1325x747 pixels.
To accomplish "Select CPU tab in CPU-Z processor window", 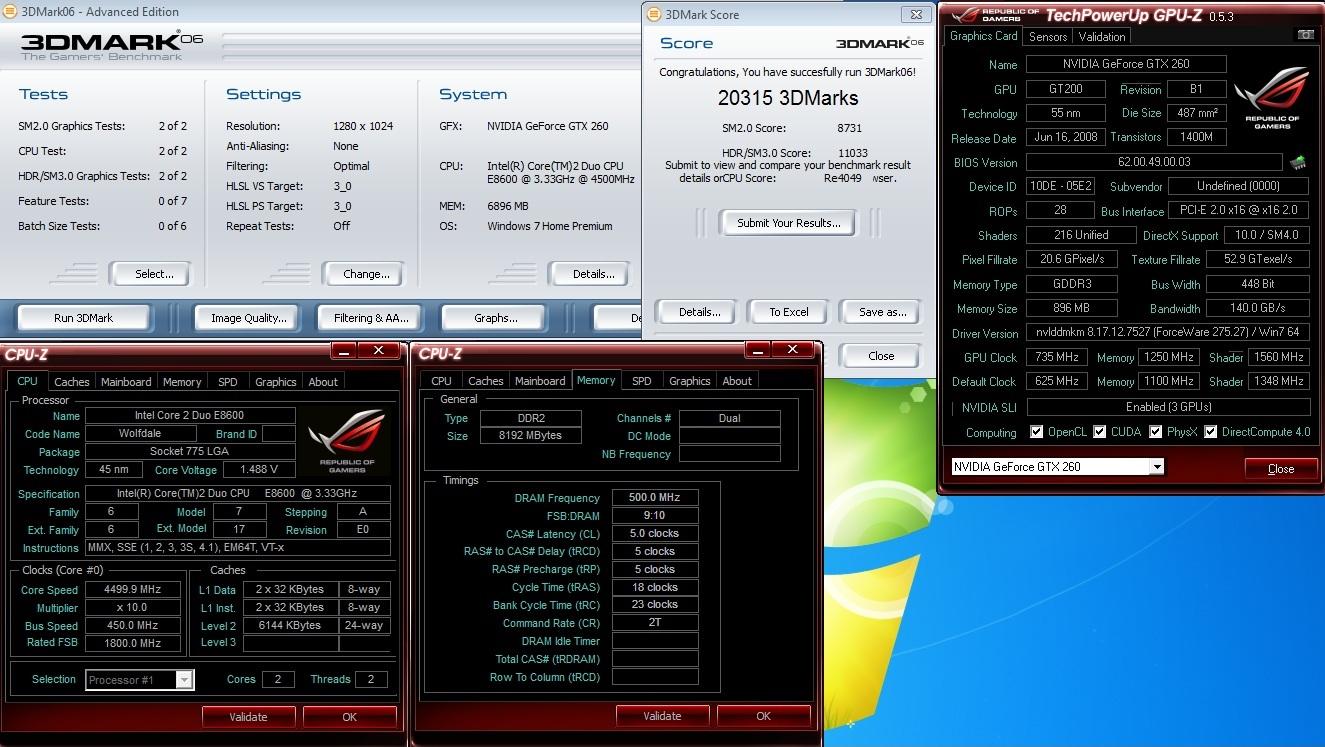I will pos(27,381).
